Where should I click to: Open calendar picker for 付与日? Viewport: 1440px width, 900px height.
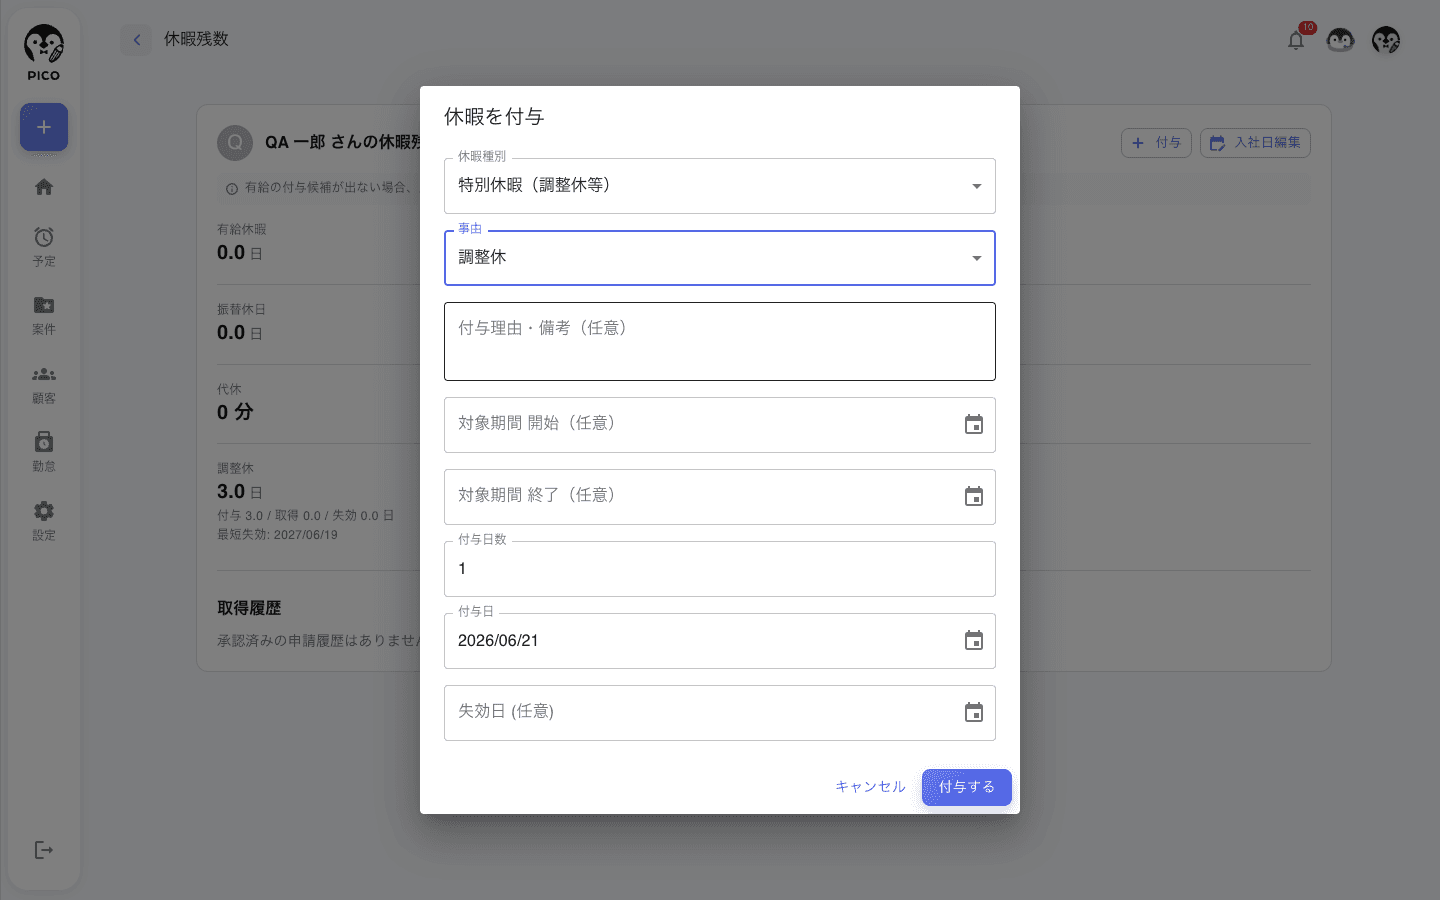[x=974, y=641]
